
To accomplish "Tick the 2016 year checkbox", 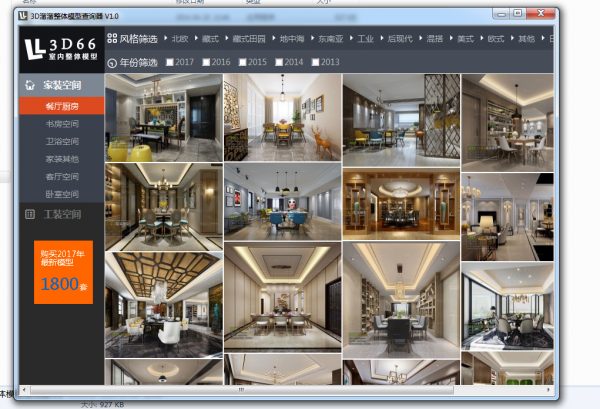I will click(x=205, y=62).
